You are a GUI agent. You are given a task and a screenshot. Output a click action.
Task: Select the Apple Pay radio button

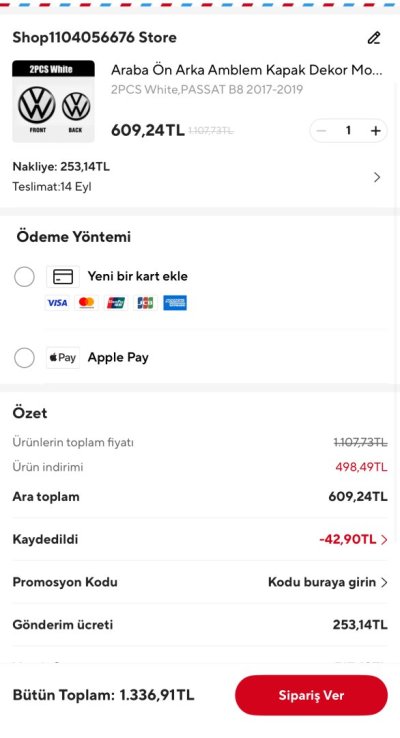tap(24, 358)
